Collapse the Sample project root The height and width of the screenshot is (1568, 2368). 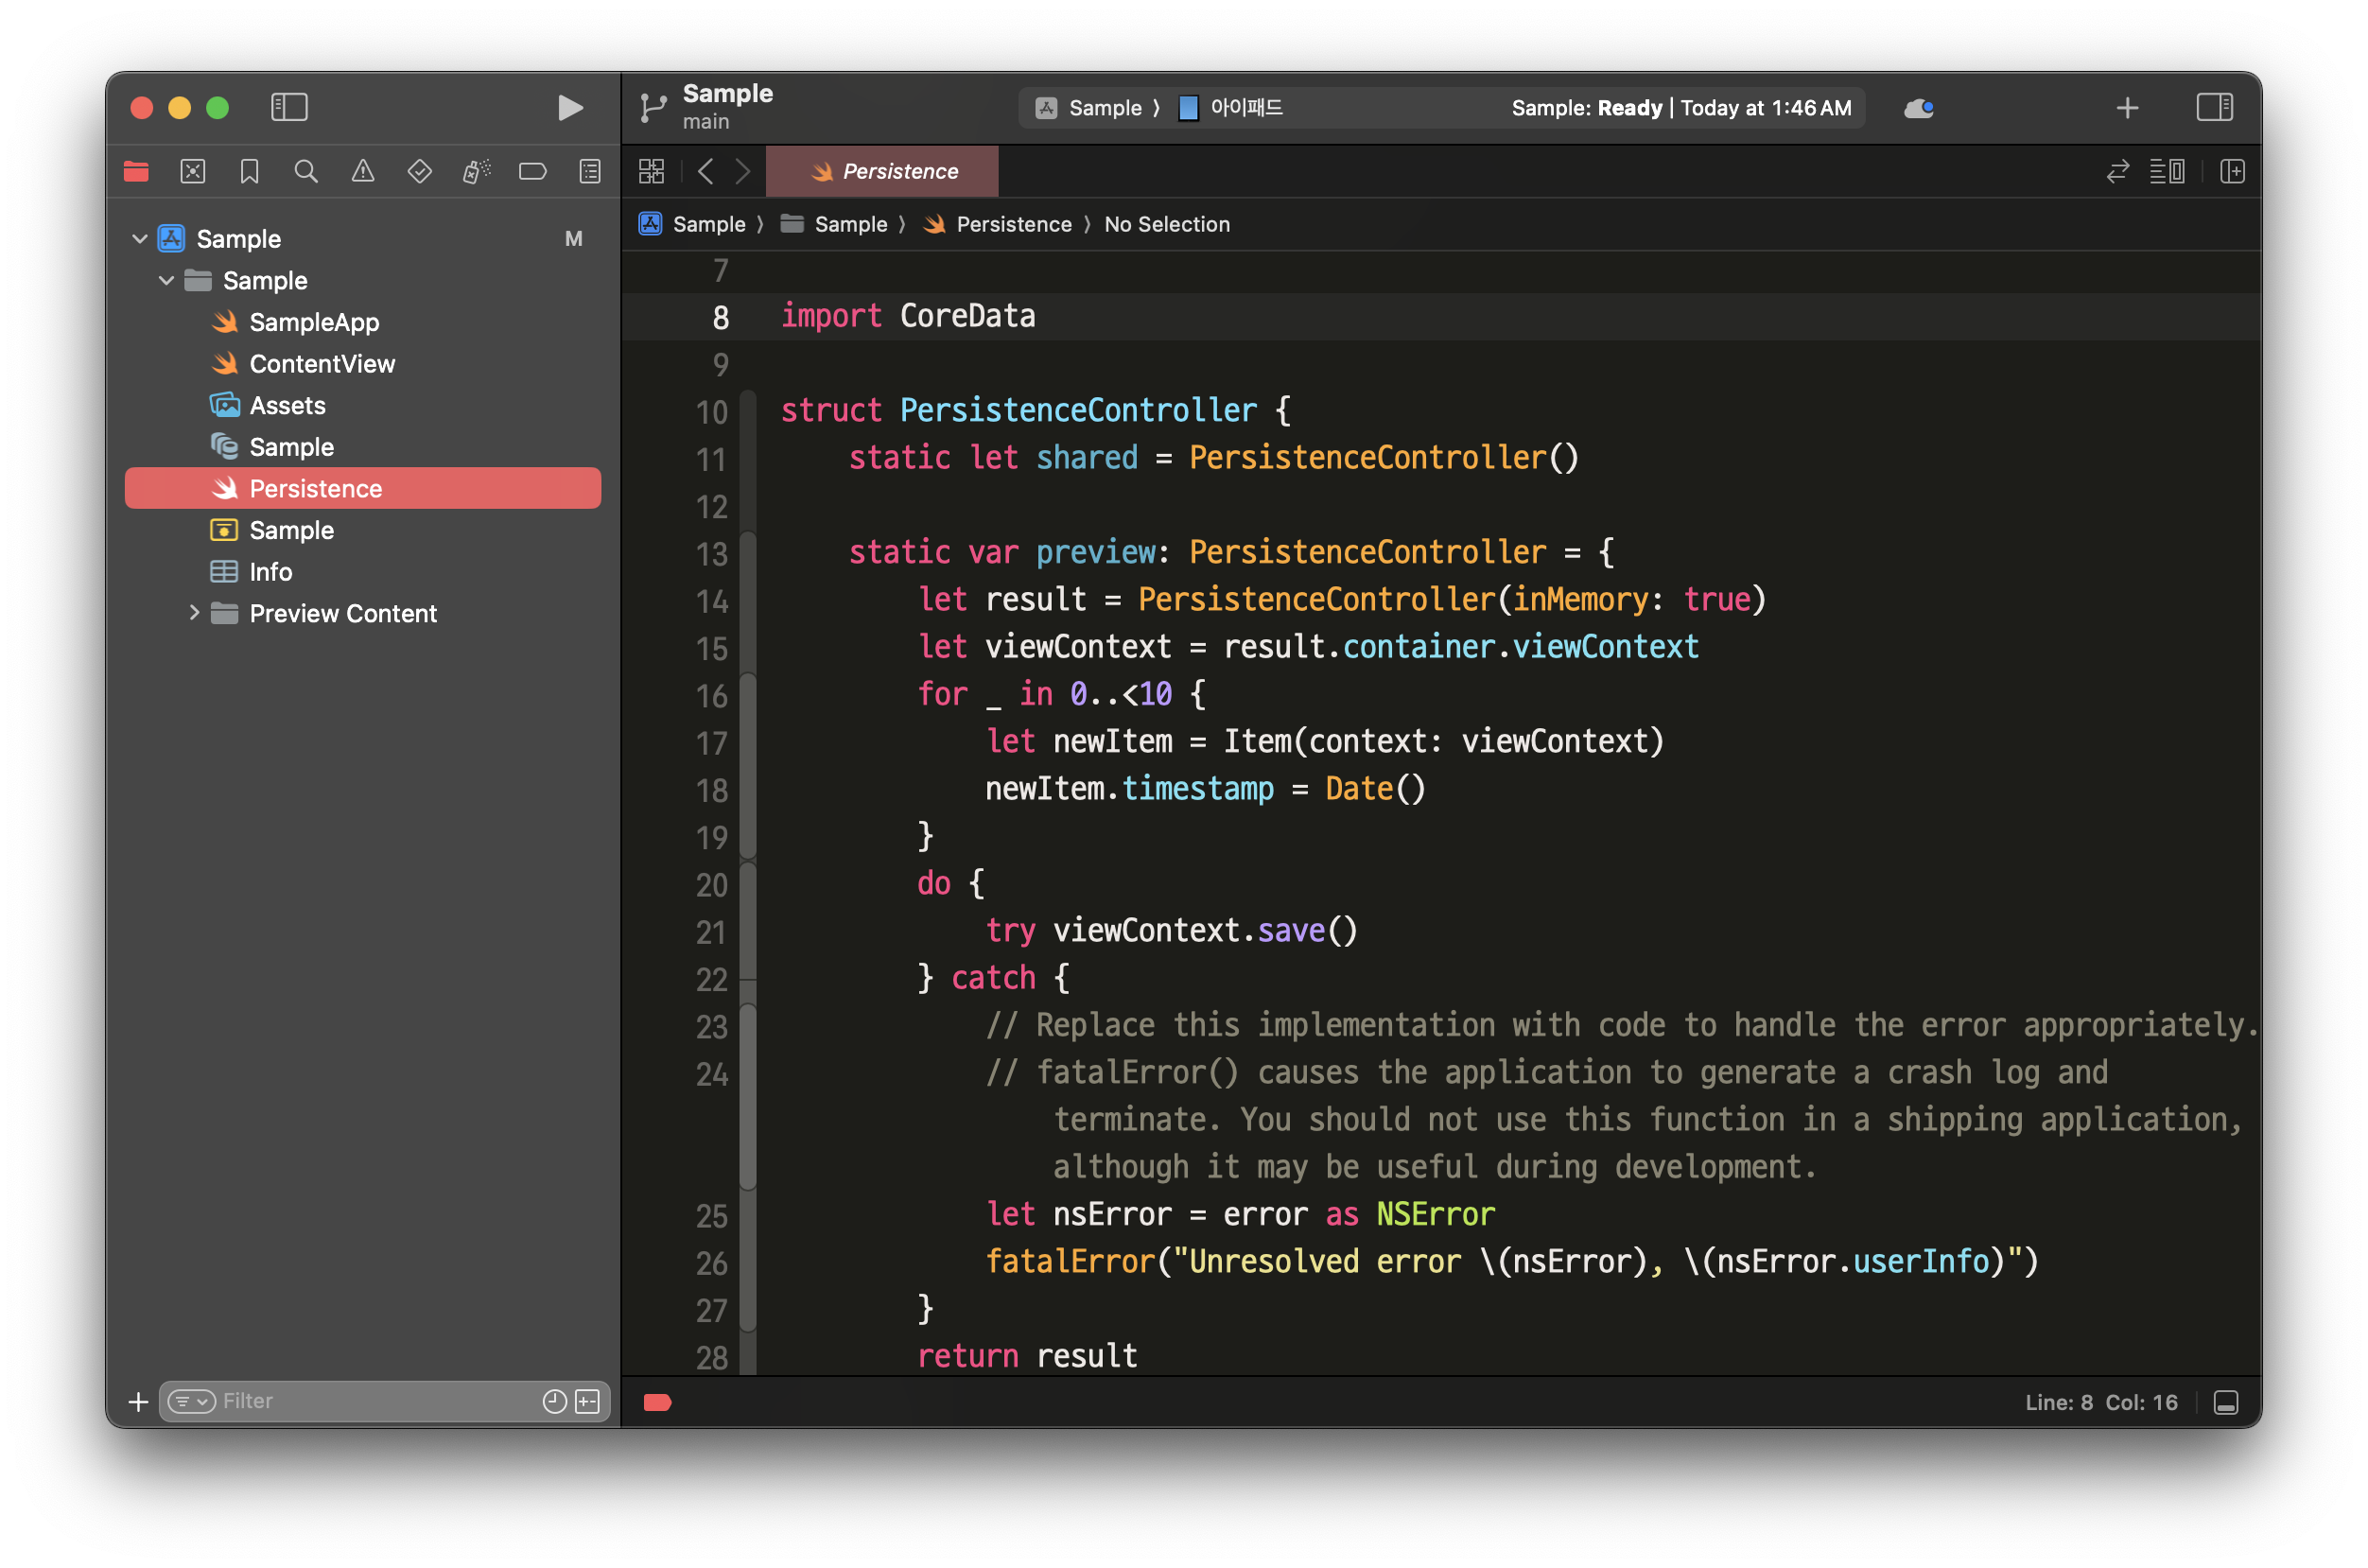click(x=140, y=239)
